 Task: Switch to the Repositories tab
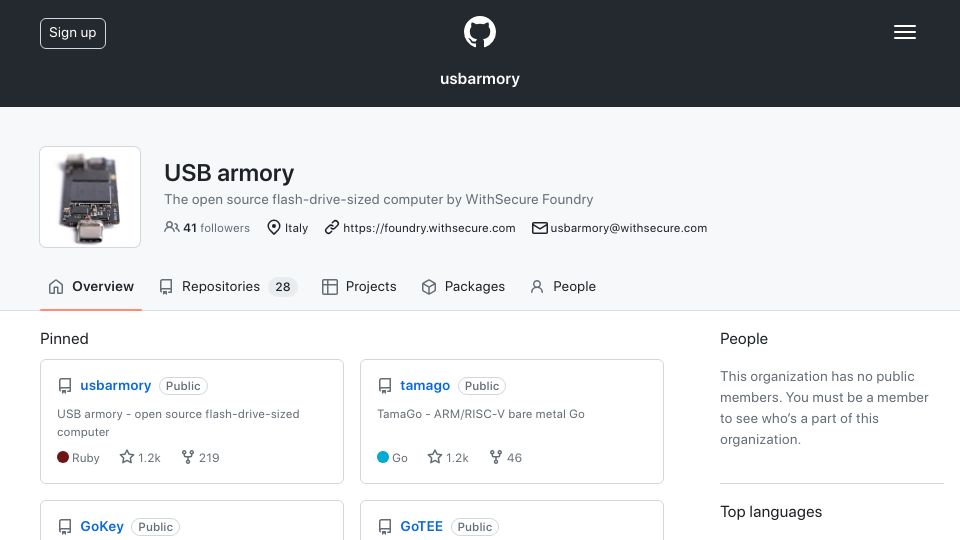pyautogui.click(x=228, y=287)
